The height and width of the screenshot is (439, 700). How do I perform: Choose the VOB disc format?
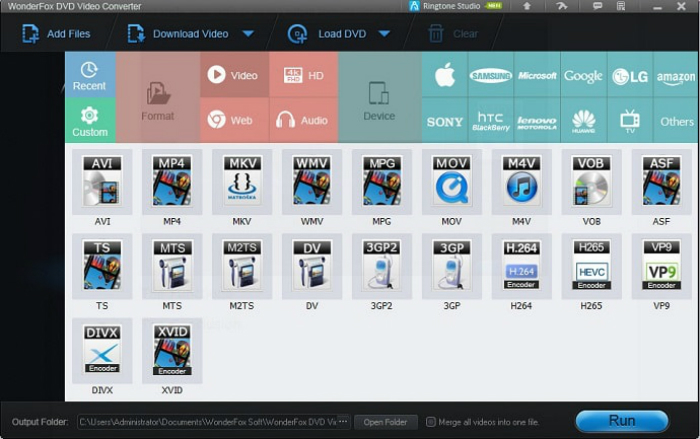(592, 182)
